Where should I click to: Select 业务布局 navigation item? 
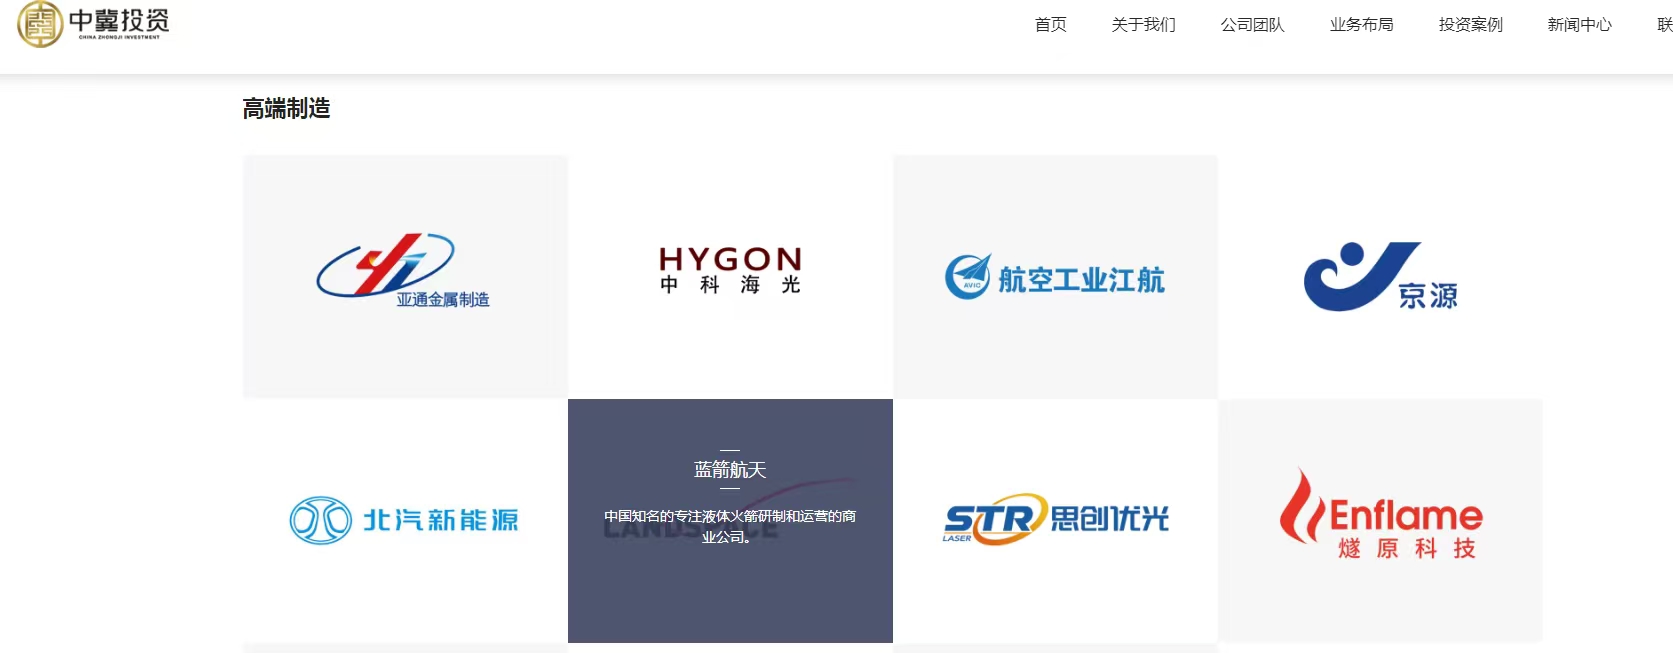click(1361, 25)
